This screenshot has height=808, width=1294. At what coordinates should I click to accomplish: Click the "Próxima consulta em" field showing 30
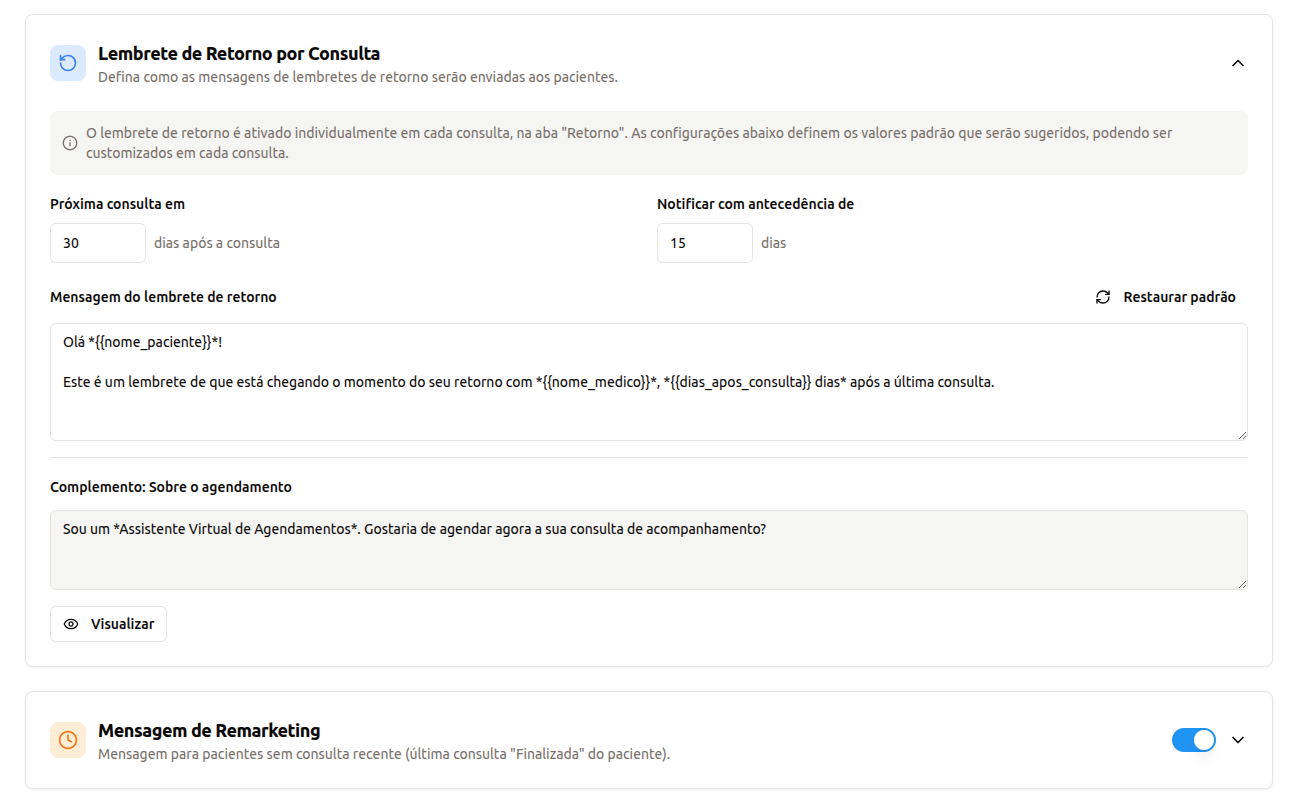point(97,242)
